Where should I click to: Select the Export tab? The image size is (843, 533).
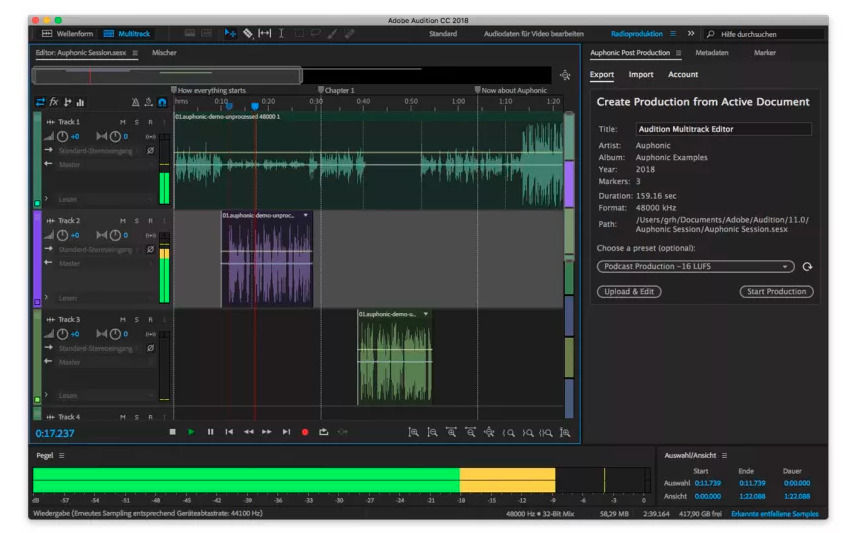tap(602, 74)
